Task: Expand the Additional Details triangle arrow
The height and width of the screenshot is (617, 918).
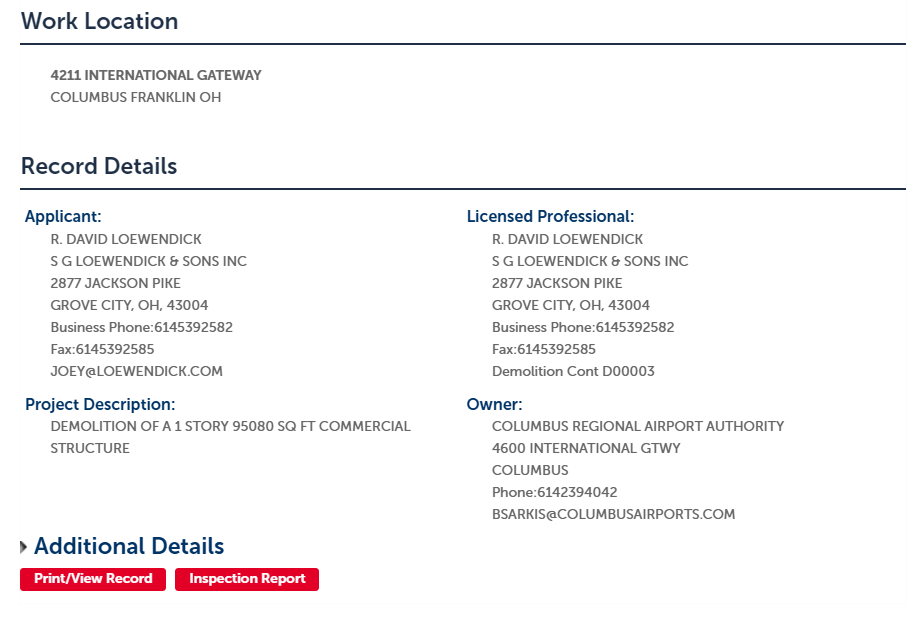Action: coord(23,547)
